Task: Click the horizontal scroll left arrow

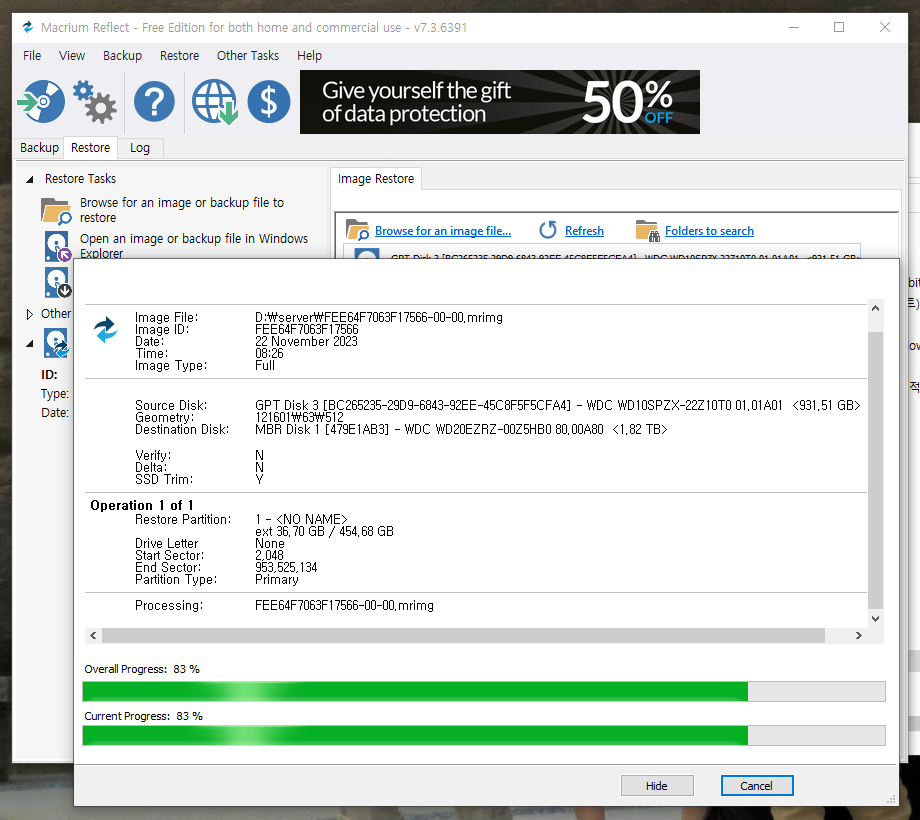Action: tap(93, 635)
